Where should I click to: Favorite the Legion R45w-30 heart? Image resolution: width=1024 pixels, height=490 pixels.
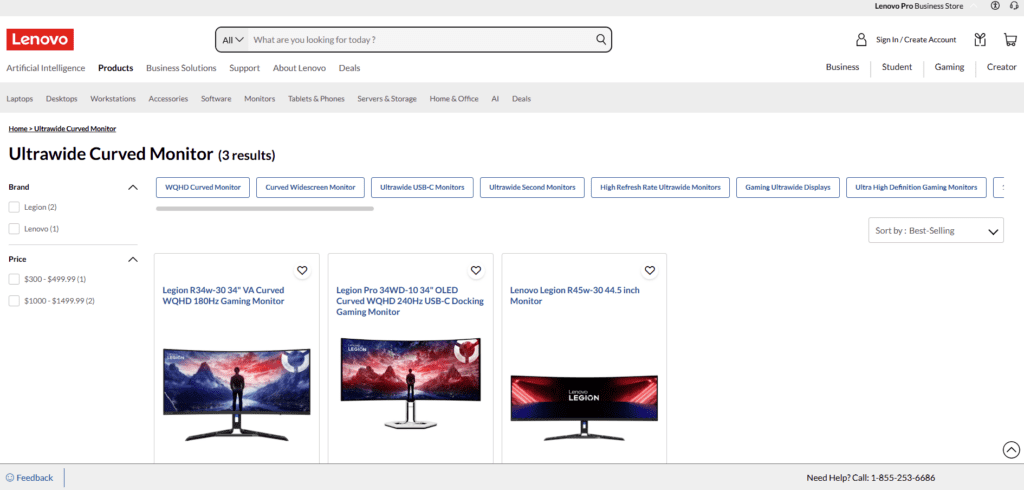649,270
